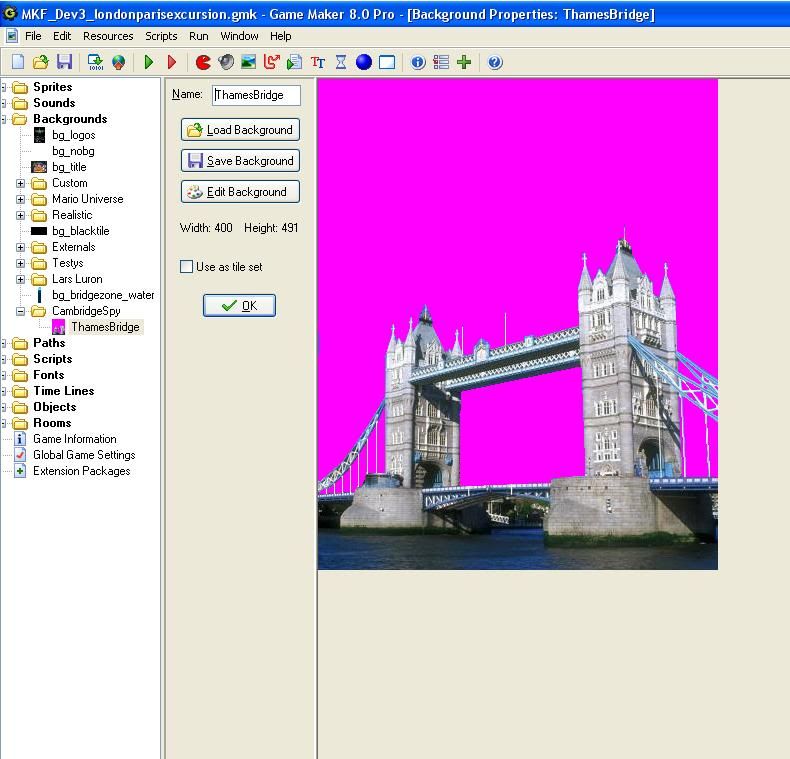Collapse the CambridgeSpy folder
Image resolution: width=790 pixels, height=759 pixels.
pos(20,311)
